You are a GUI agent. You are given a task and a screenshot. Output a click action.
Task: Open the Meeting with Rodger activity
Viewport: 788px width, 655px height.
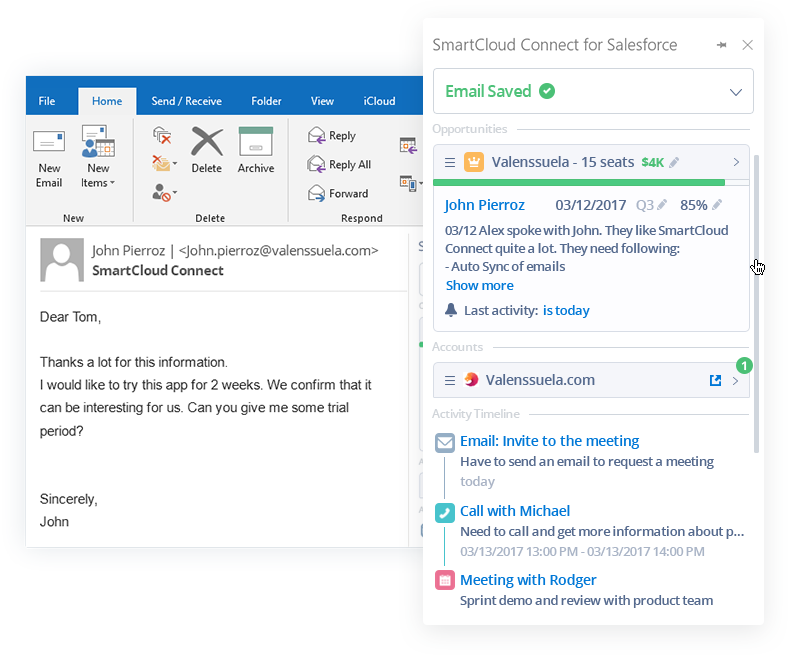pos(528,580)
